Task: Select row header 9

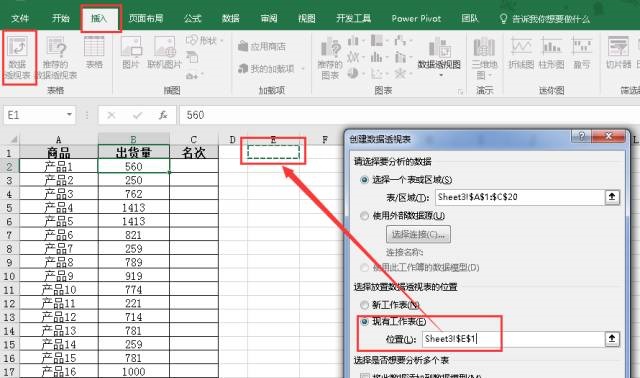Action: (9, 262)
